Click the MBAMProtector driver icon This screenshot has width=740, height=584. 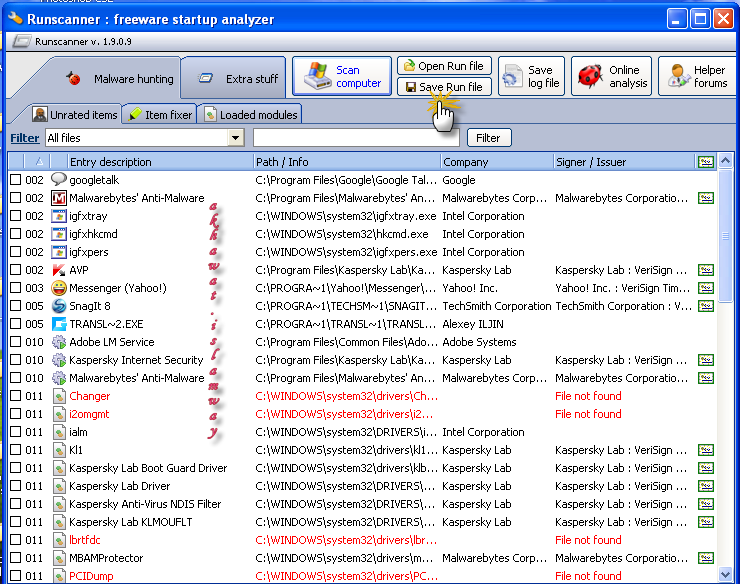click(x=59, y=558)
